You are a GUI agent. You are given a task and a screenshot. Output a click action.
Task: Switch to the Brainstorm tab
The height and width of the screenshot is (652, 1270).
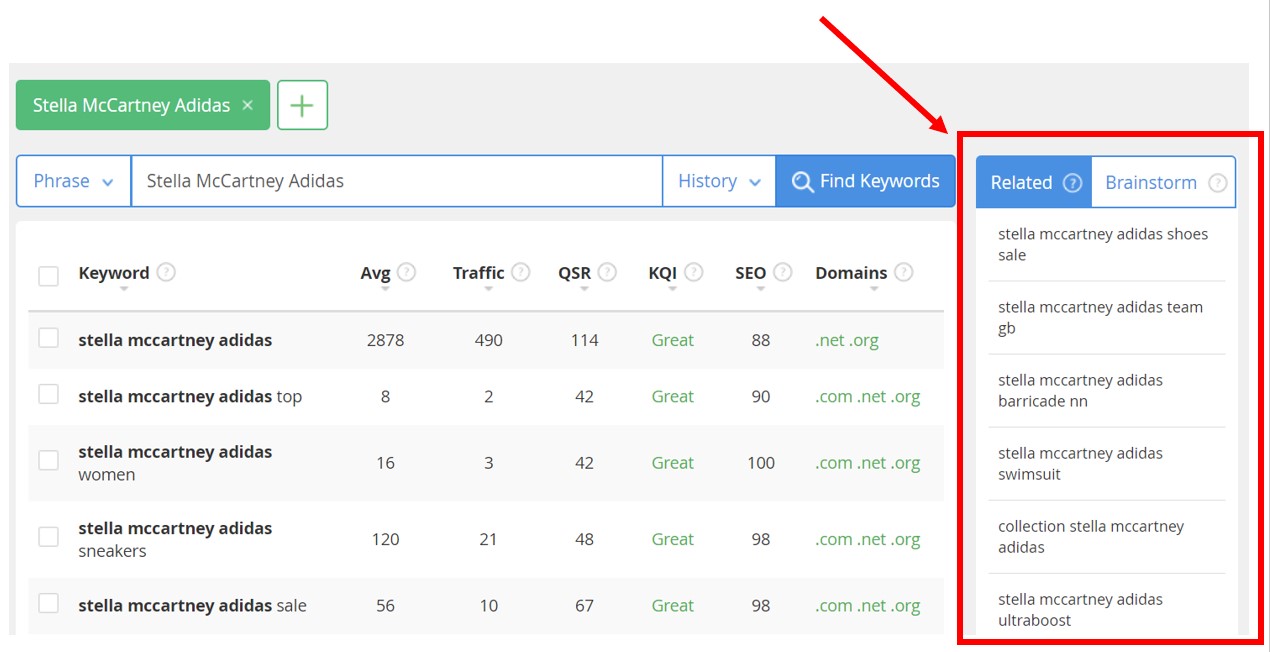[x=1163, y=182]
